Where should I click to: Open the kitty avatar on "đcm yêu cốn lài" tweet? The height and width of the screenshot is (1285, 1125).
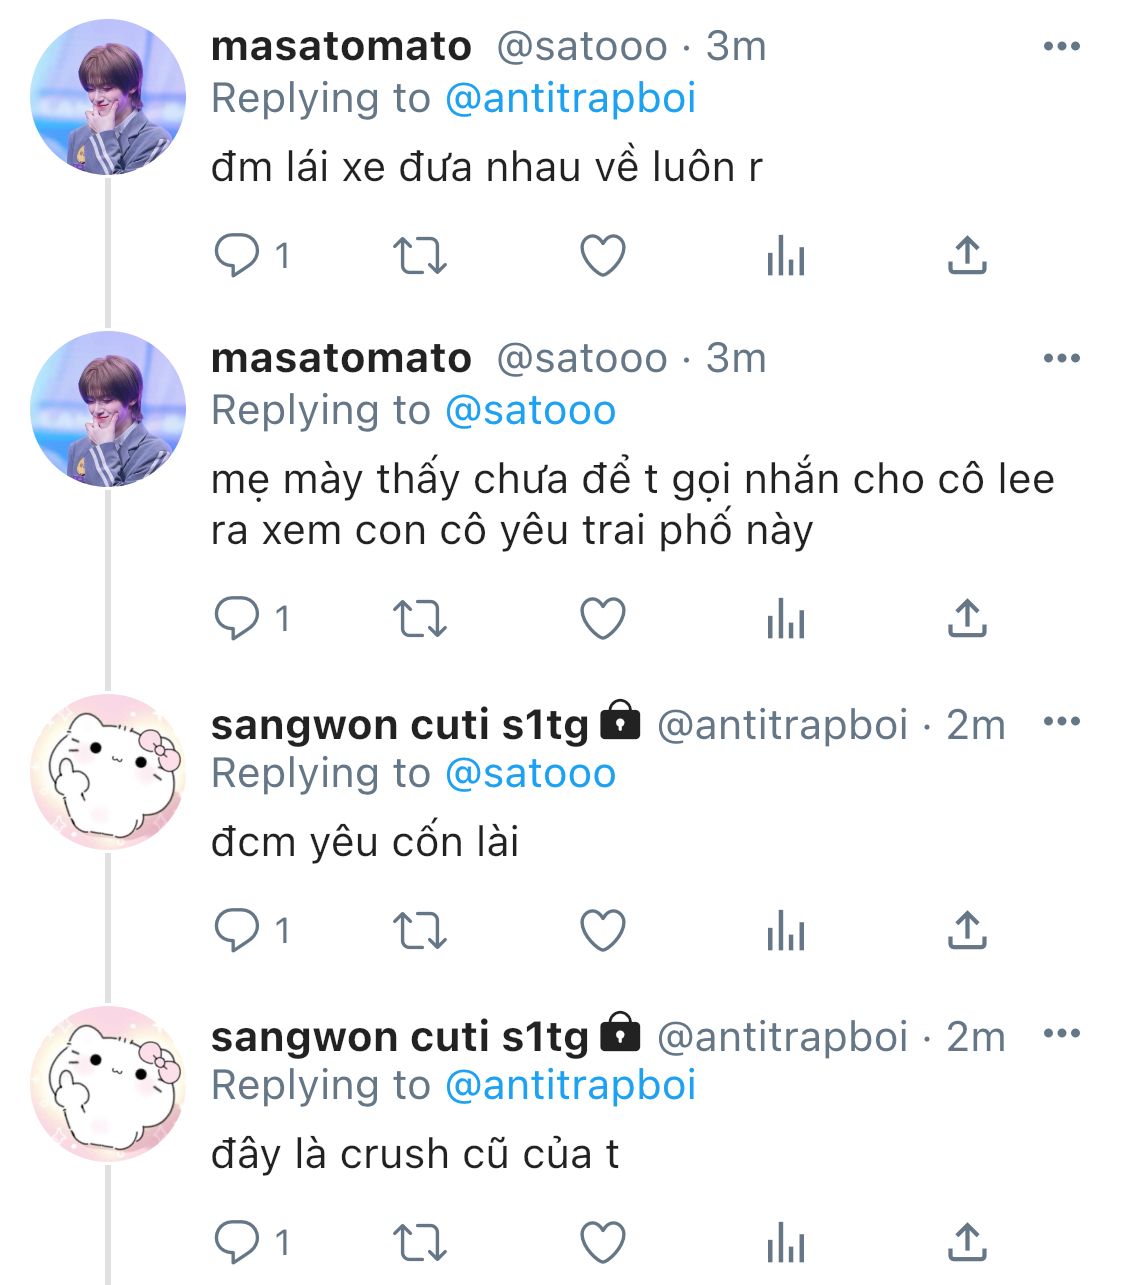pyautogui.click(x=108, y=772)
